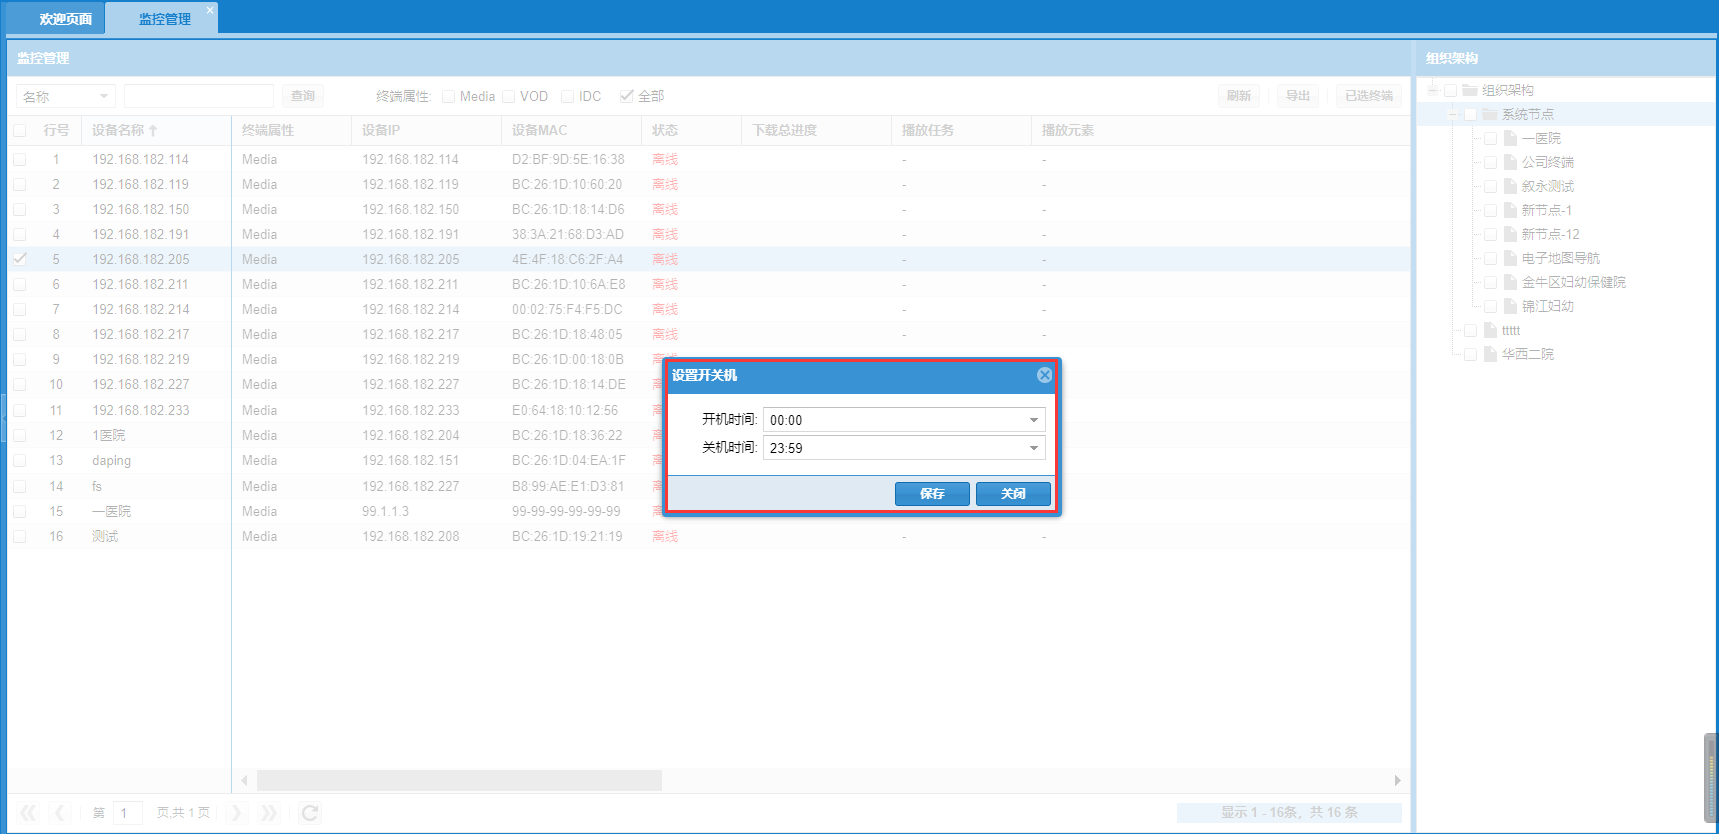This screenshot has width=1719, height=834.
Task: Click the pagination refresh icon
Action: (x=310, y=813)
